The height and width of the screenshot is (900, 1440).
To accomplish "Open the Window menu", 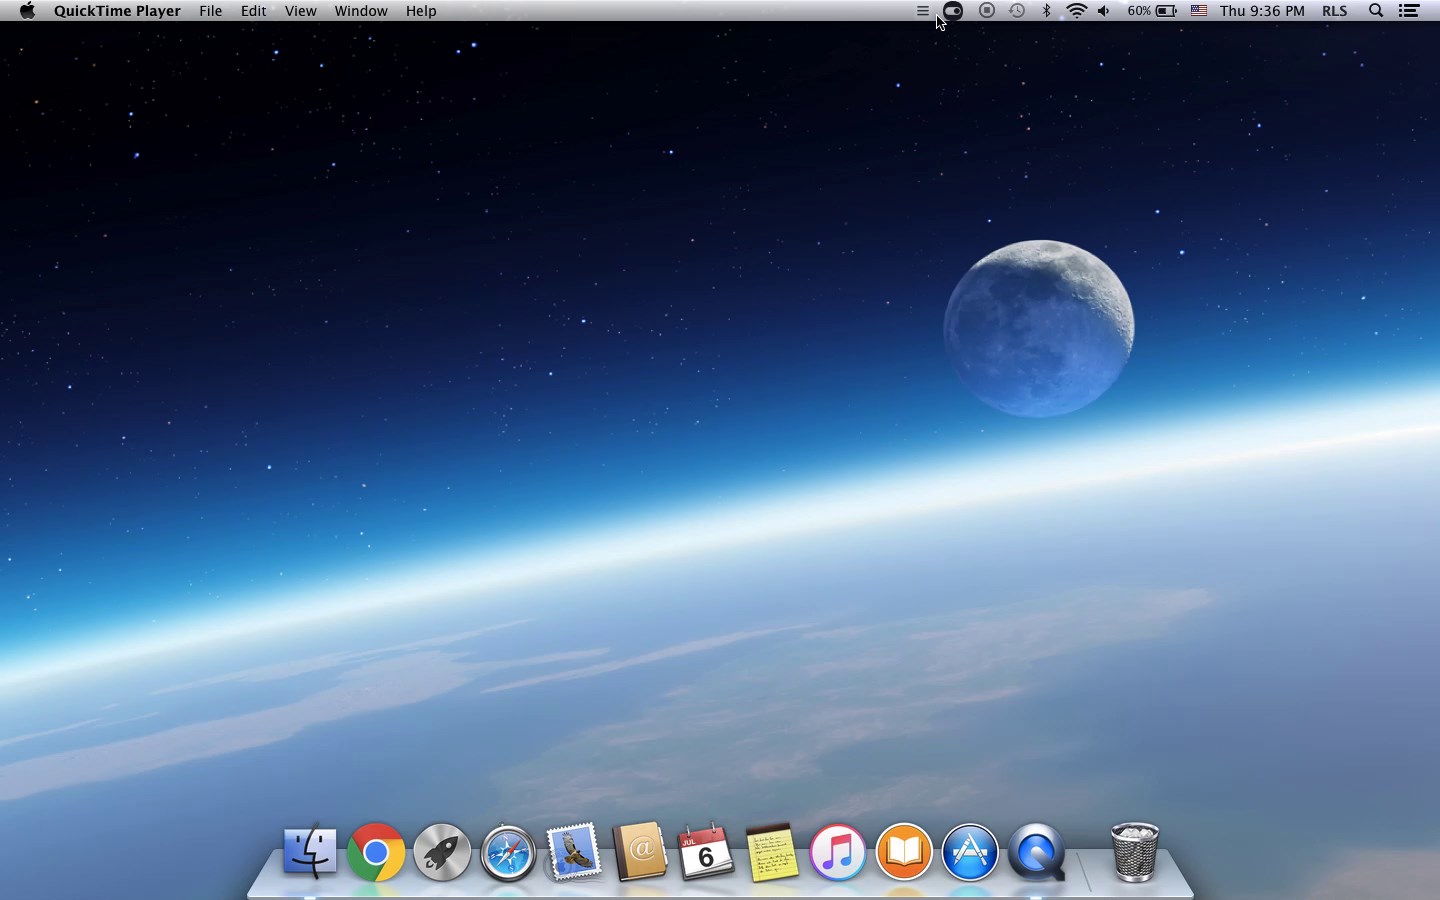I will click(360, 11).
